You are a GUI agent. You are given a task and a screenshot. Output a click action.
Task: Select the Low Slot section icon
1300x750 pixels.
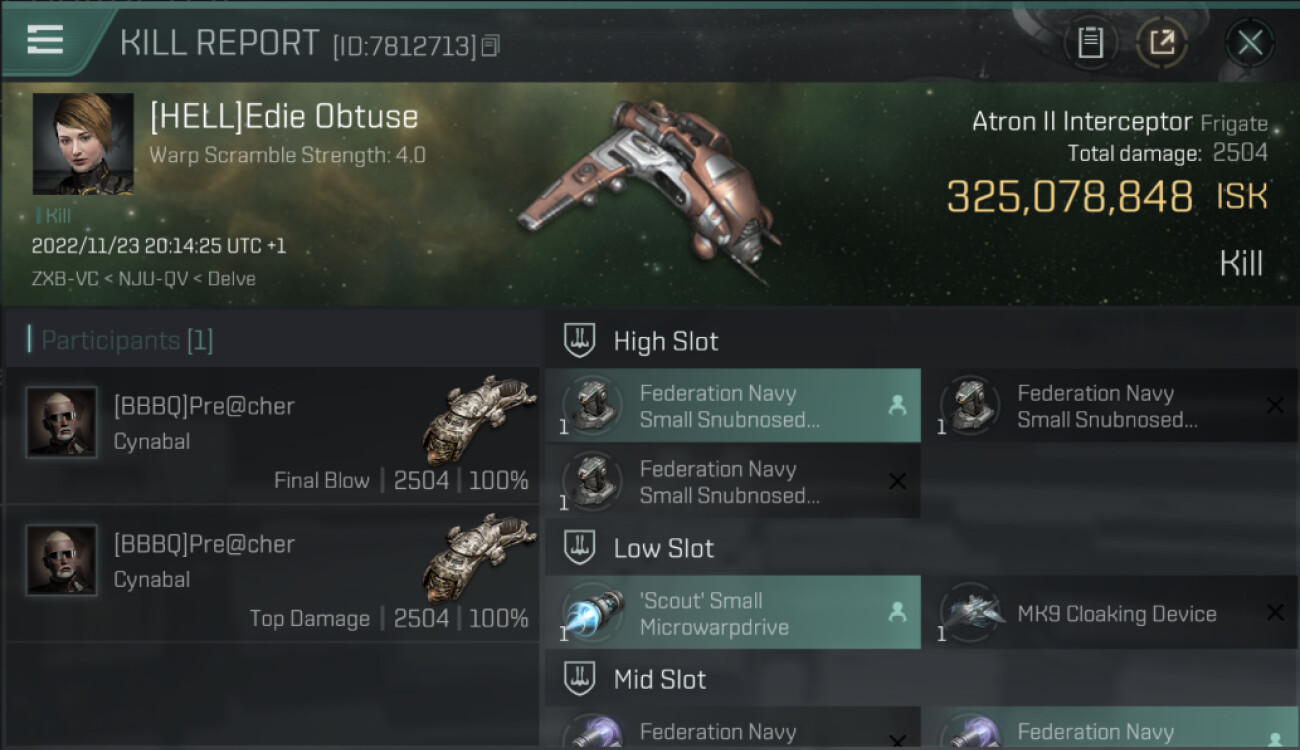(x=580, y=548)
